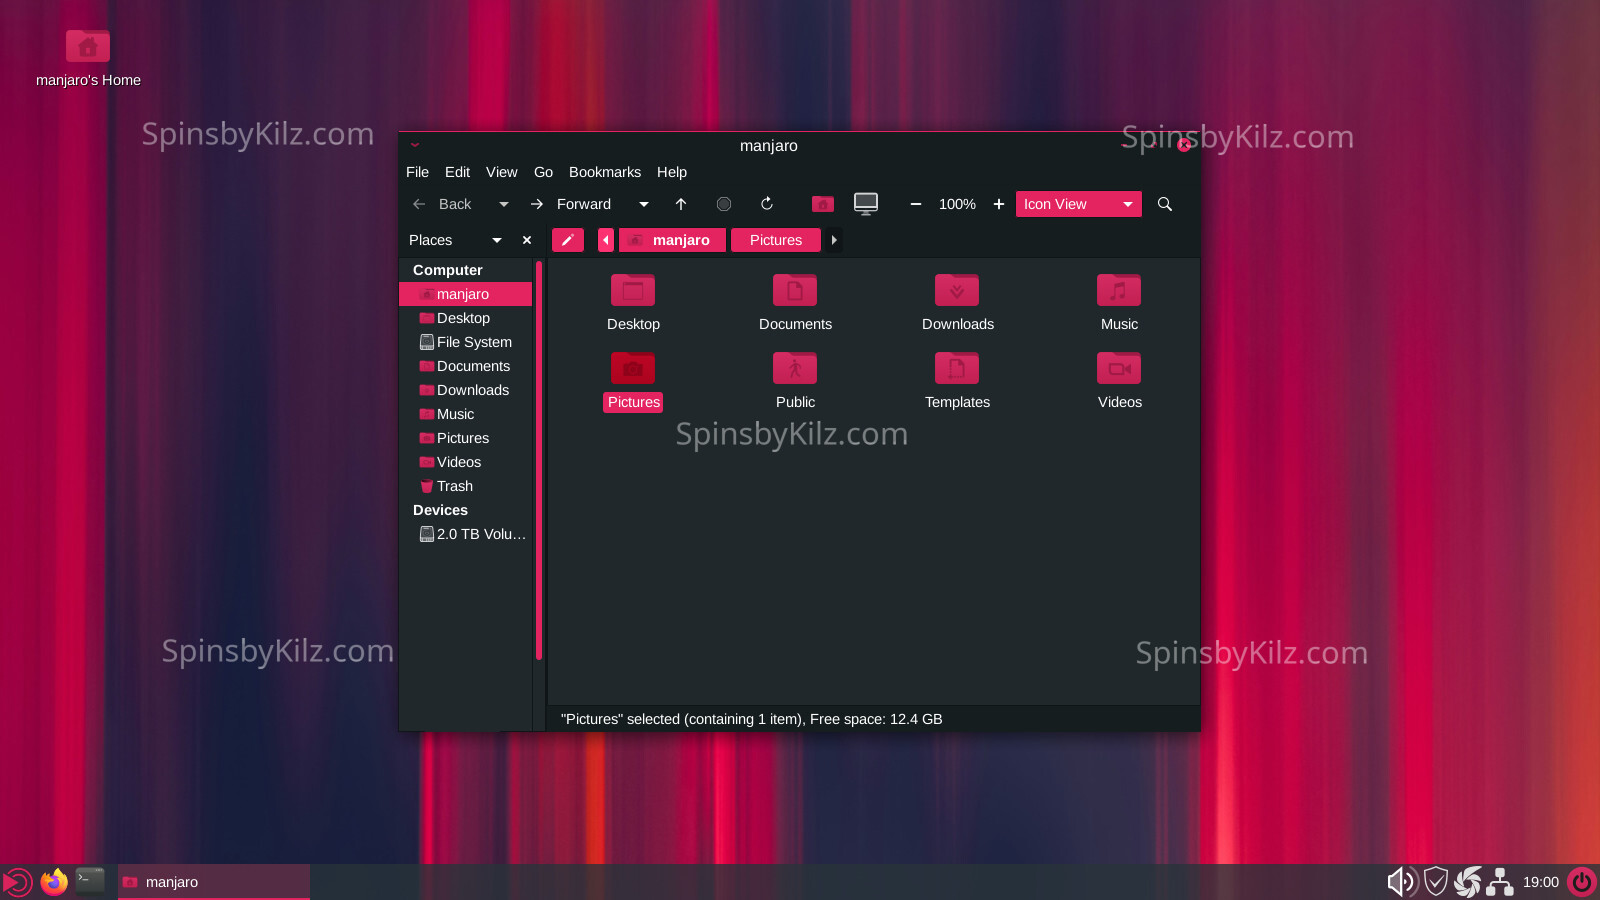The height and width of the screenshot is (900, 1600).
Task: Click the Computer monitor toolbar icon
Action: point(866,204)
